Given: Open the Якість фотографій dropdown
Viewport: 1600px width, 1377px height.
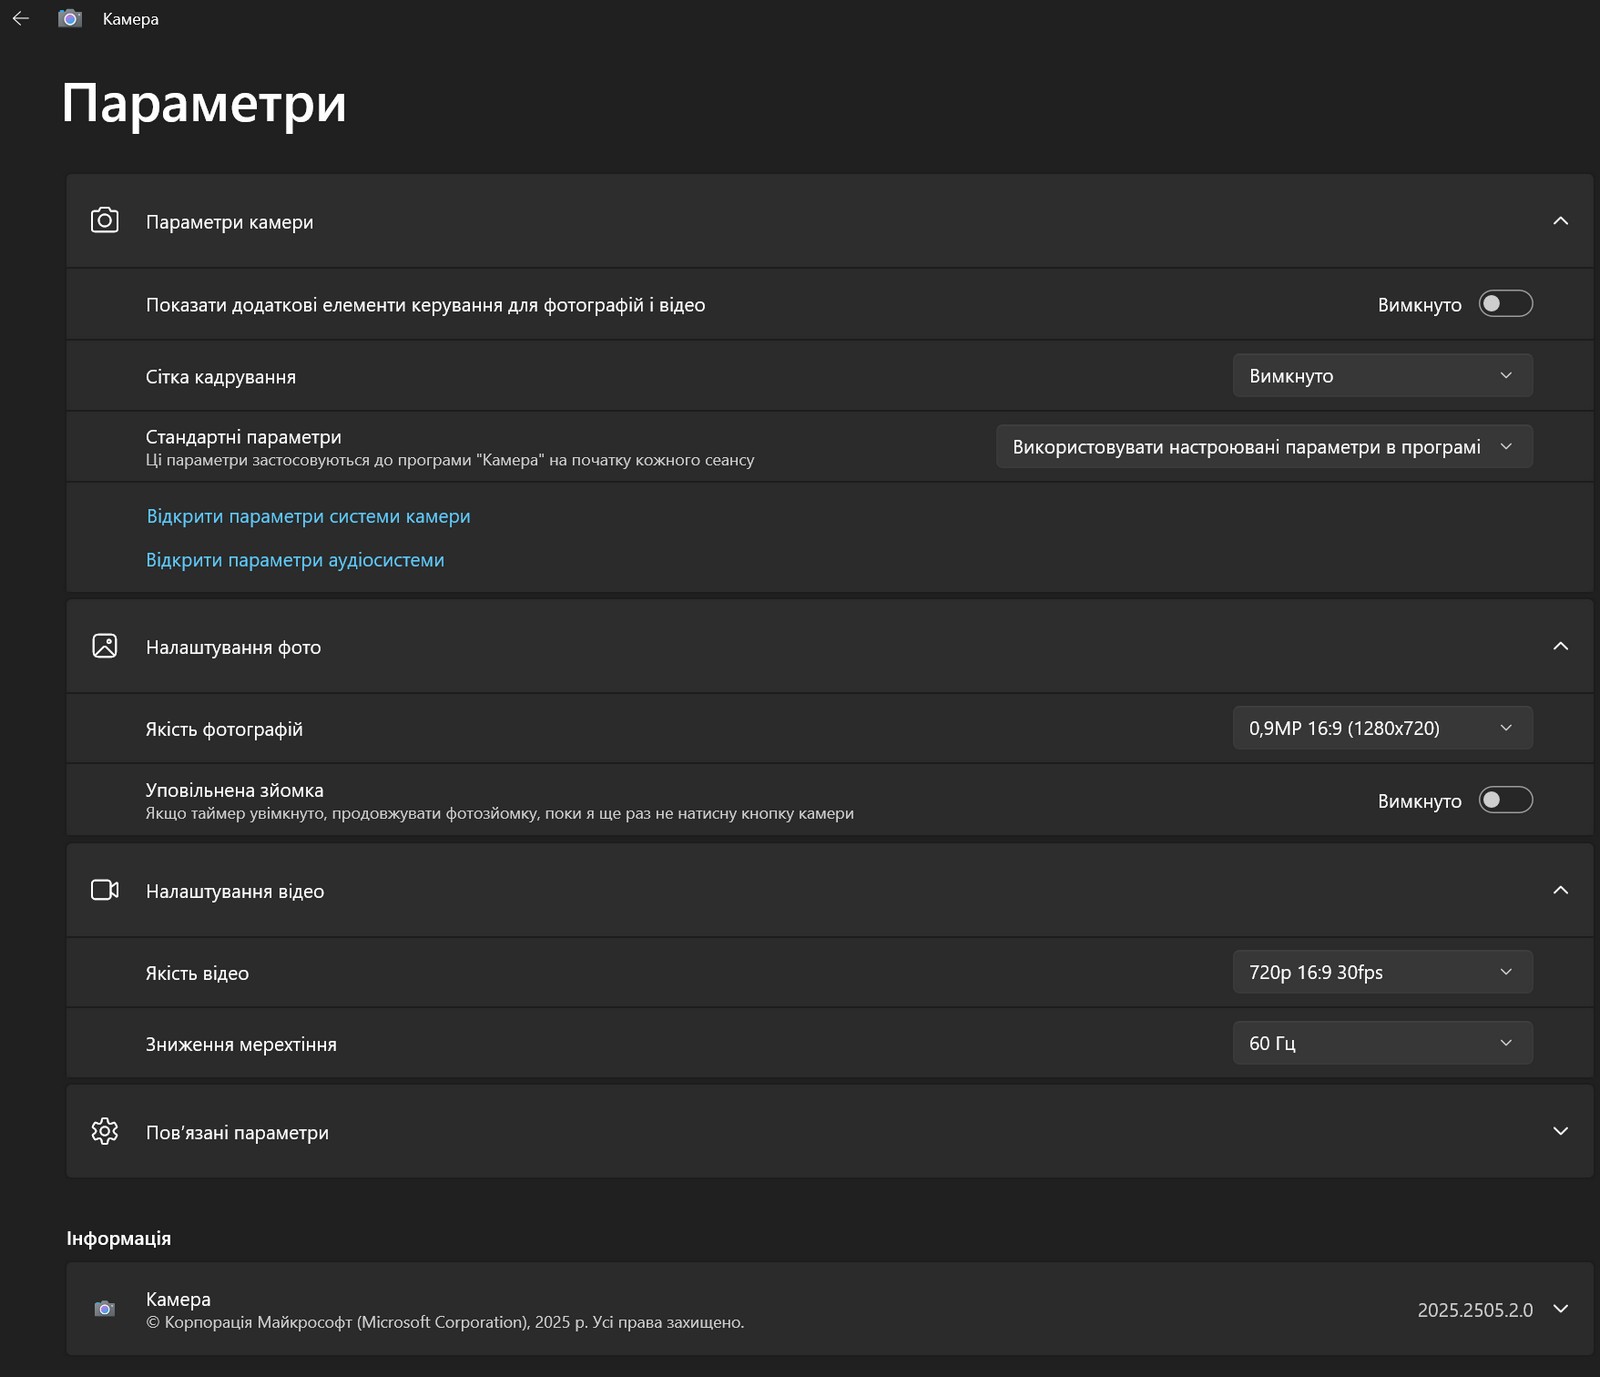Looking at the screenshot, I should tap(1382, 728).
